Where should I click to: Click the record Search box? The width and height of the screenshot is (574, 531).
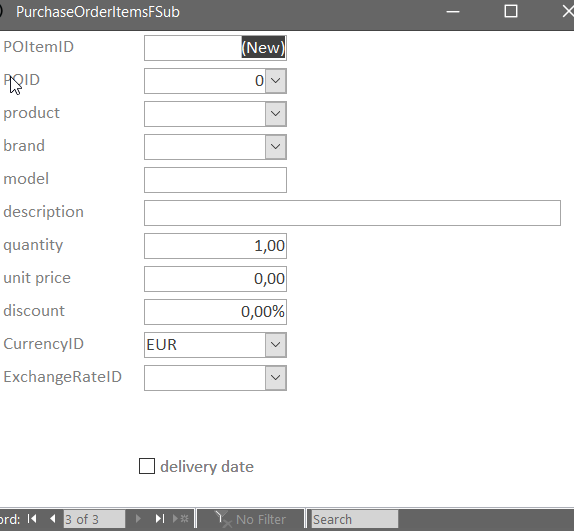point(354,519)
